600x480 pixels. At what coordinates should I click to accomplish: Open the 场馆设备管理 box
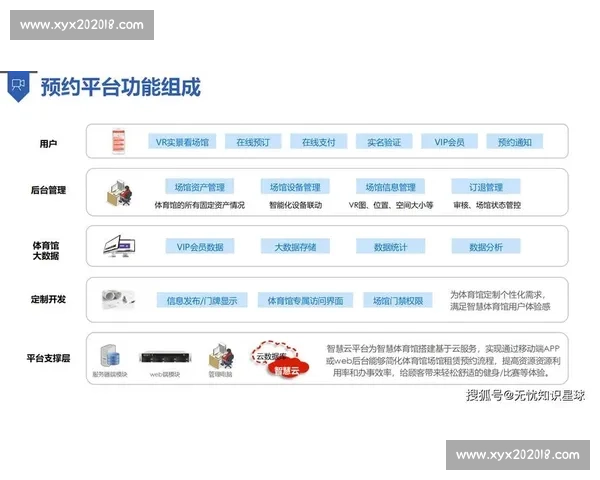[295, 187]
